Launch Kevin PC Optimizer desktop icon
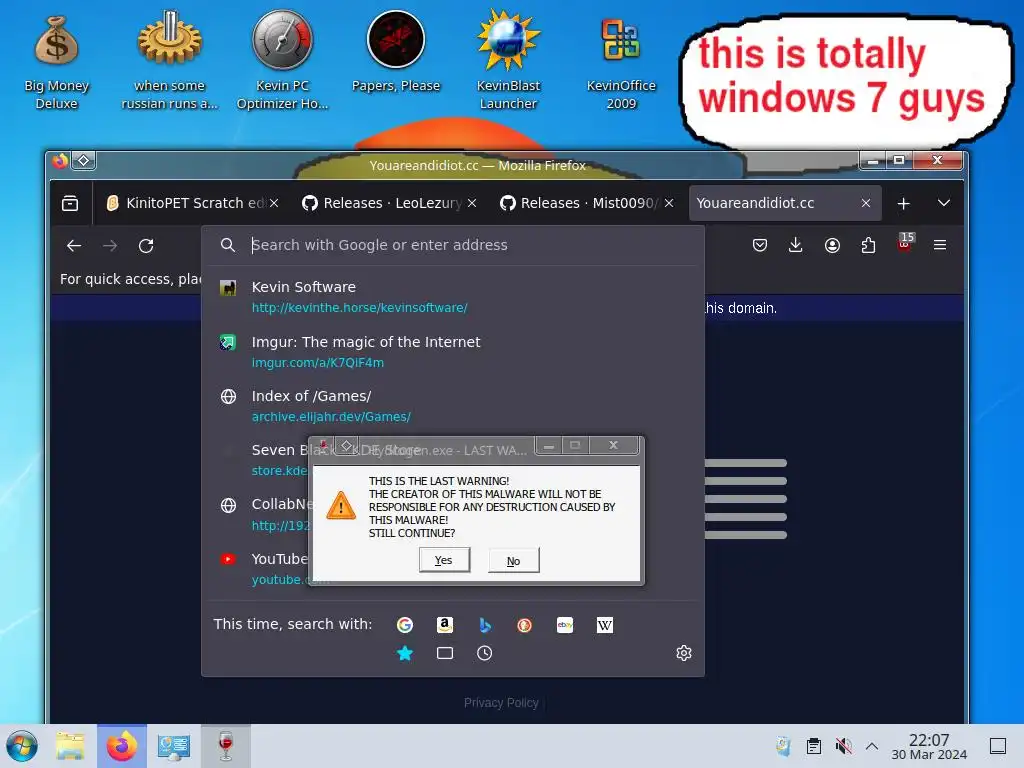The image size is (1024, 768). tap(282, 61)
